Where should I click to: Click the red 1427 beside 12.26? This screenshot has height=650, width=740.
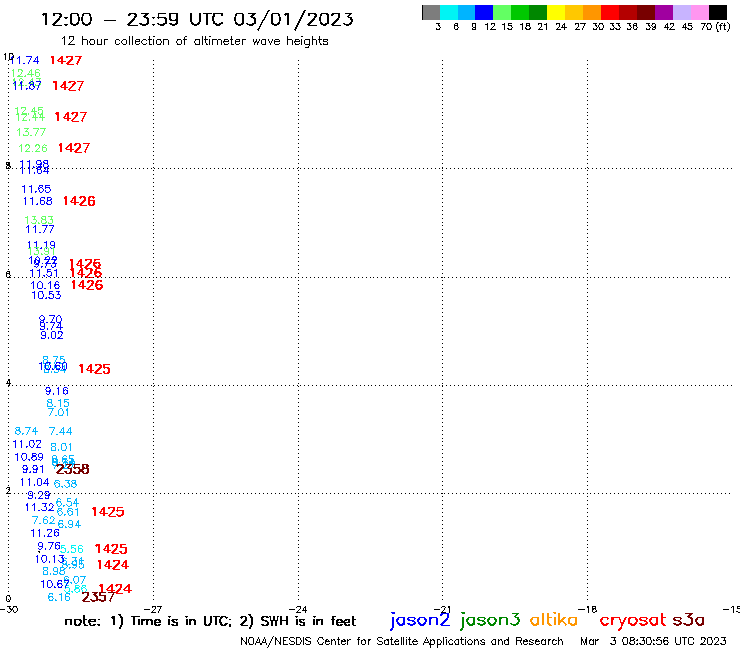74,148
